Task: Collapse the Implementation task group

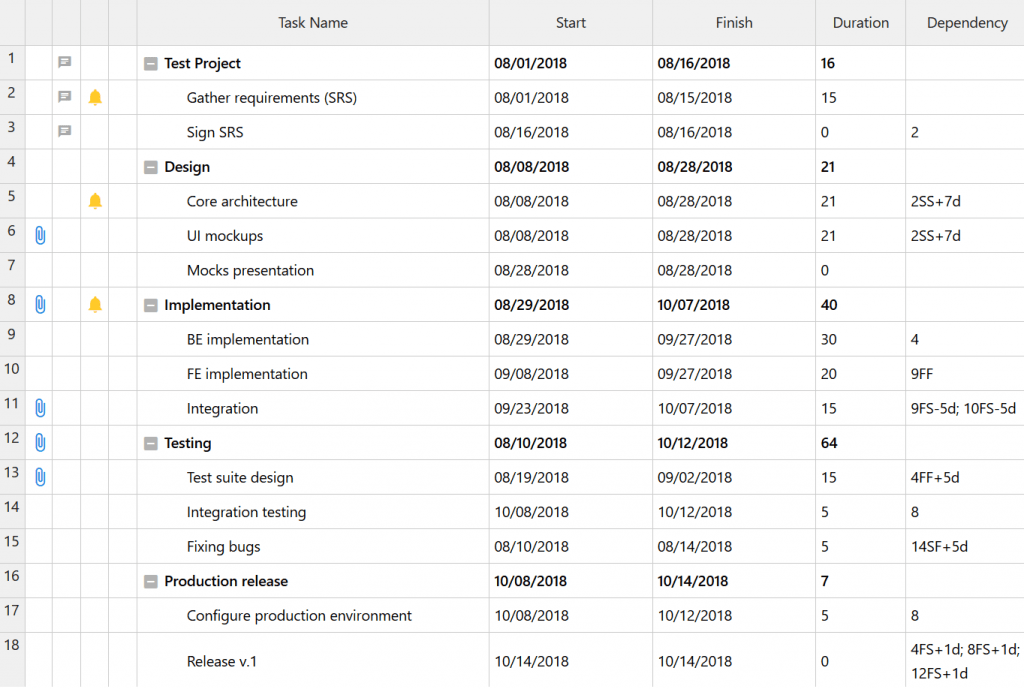Action: 151,305
